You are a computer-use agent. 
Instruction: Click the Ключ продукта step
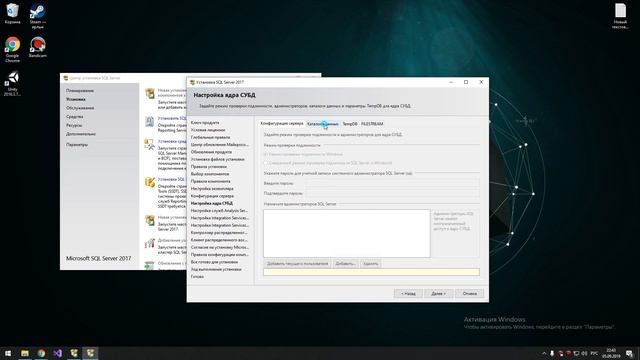pyautogui.click(x=205, y=122)
